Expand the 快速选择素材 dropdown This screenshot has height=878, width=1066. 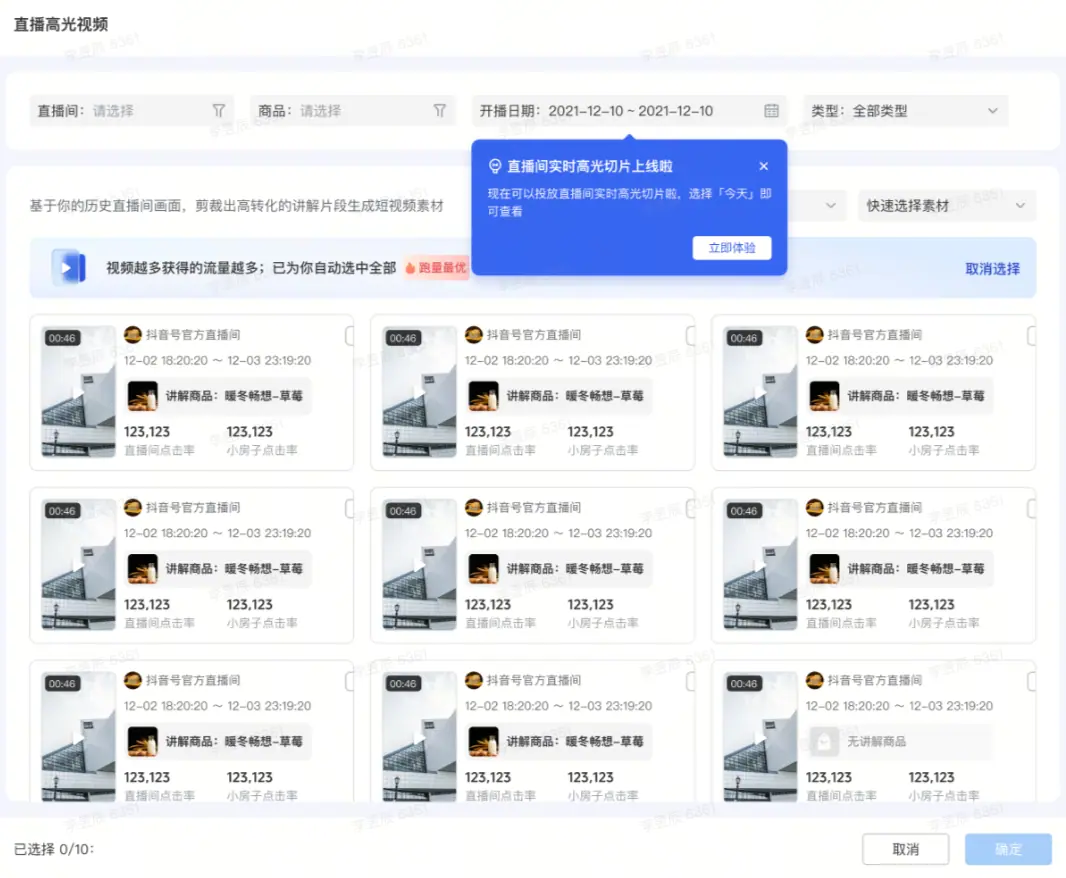946,205
